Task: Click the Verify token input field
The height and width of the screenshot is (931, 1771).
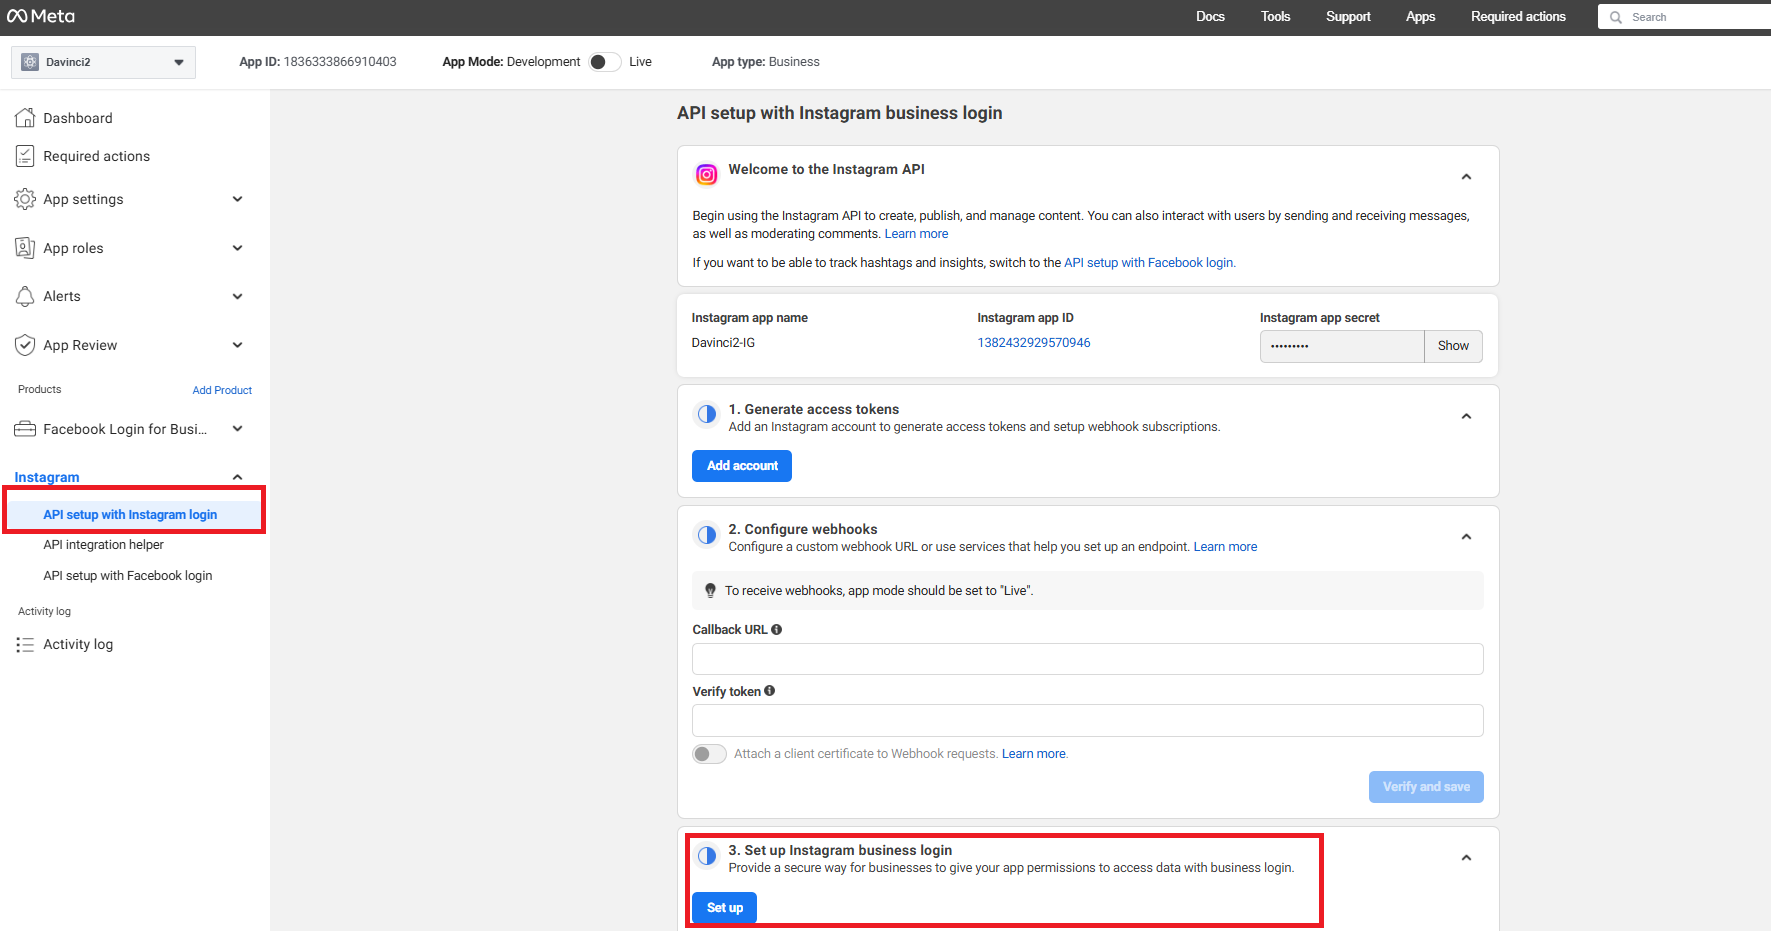Action: (x=1087, y=721)
